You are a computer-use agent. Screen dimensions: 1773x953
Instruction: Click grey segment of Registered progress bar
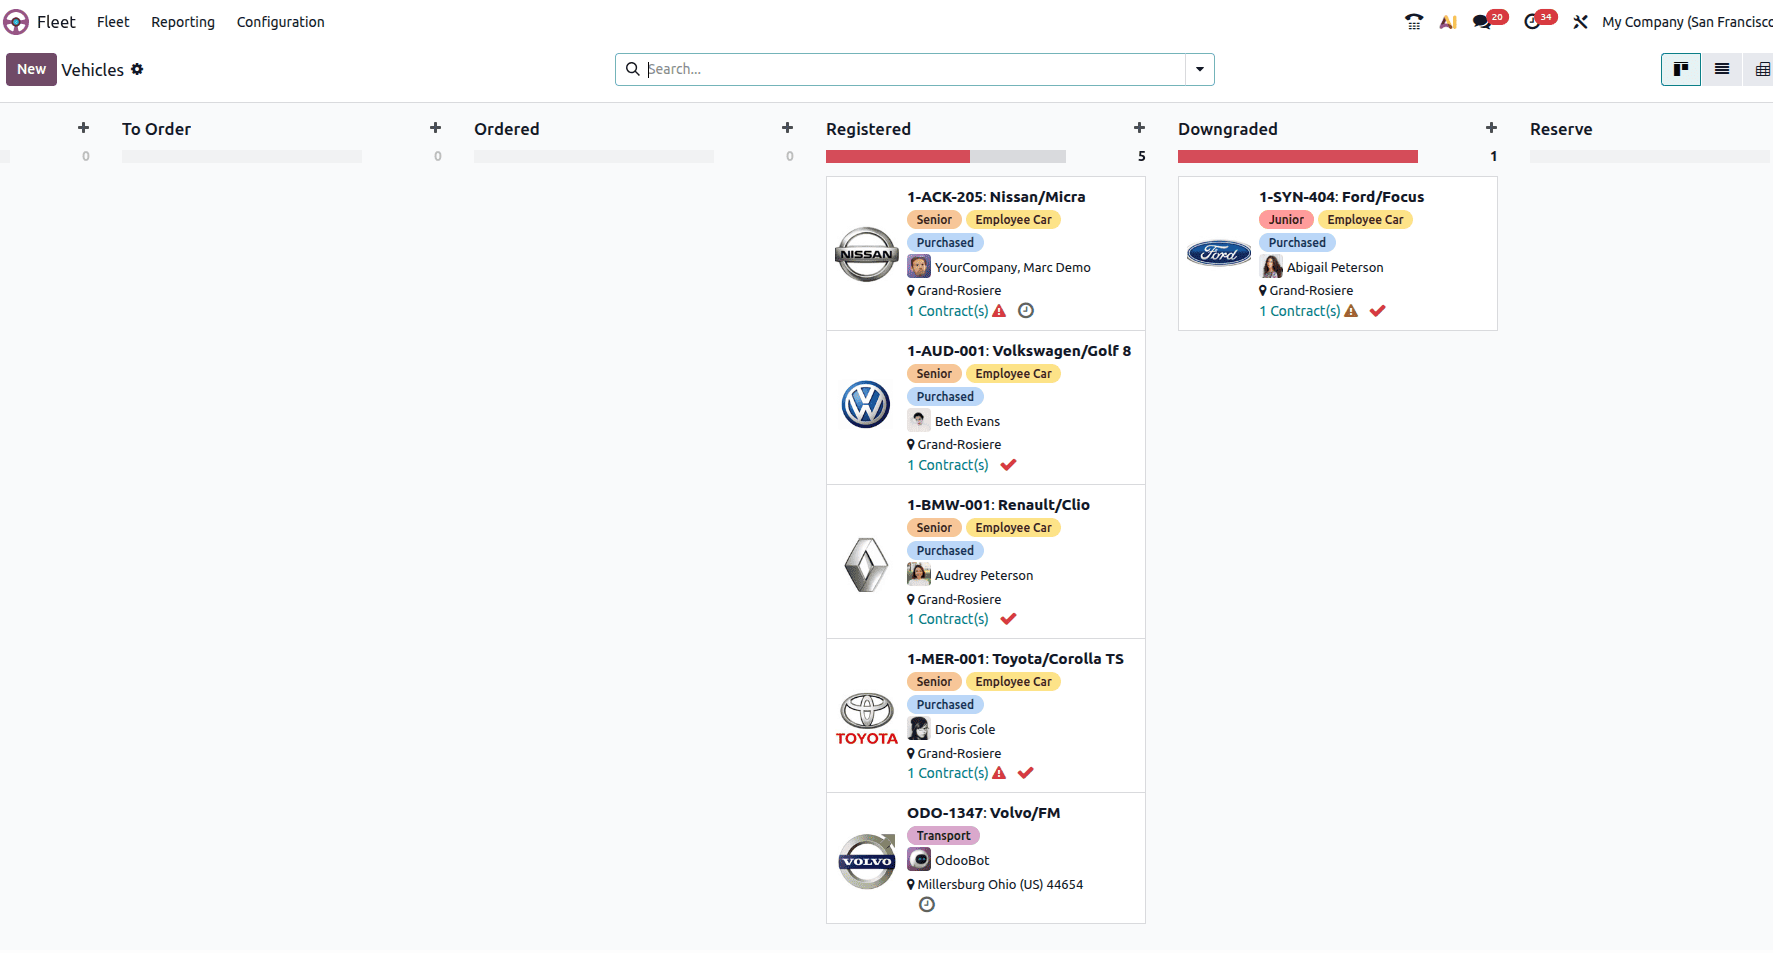click(1018, 156)
